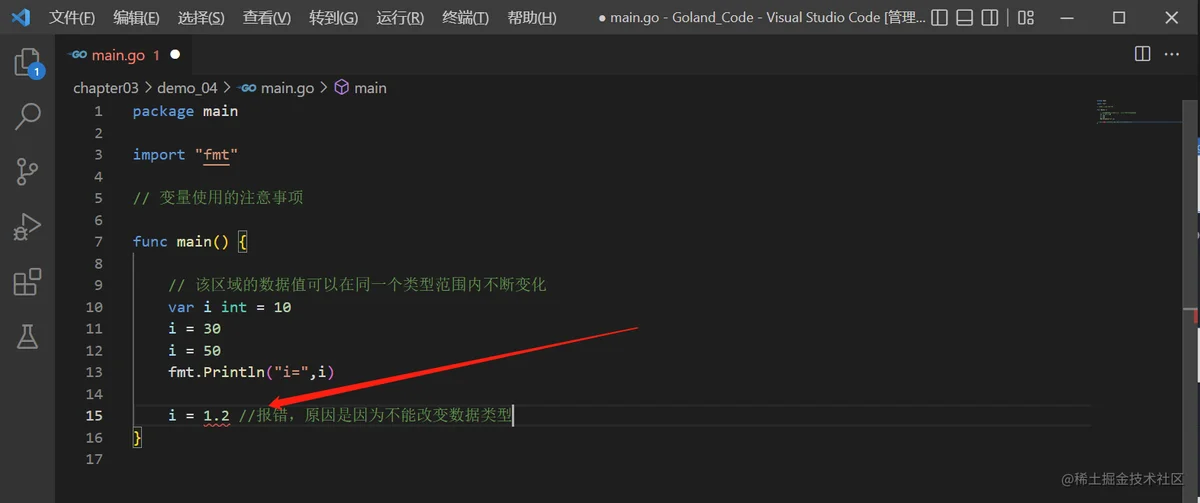1200x503 pixels.
Task: Click main.go in the breadcrumb
Action: click(288, 88)
